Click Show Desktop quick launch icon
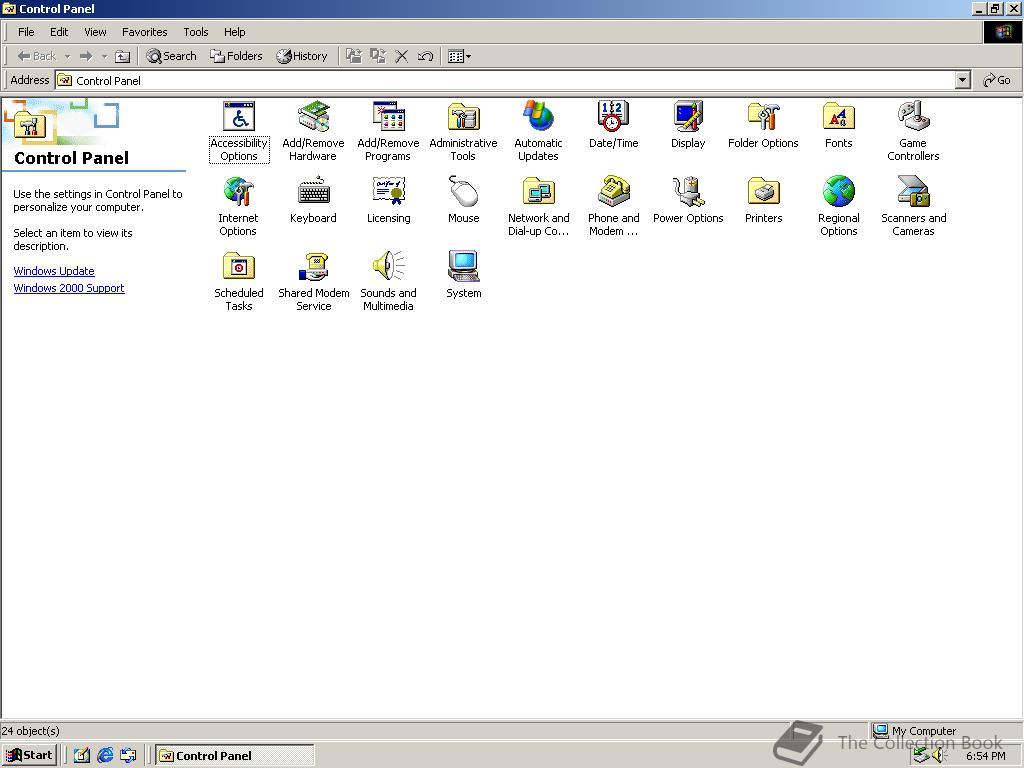This screenshot has height=768, width=1024. point(82,756)
